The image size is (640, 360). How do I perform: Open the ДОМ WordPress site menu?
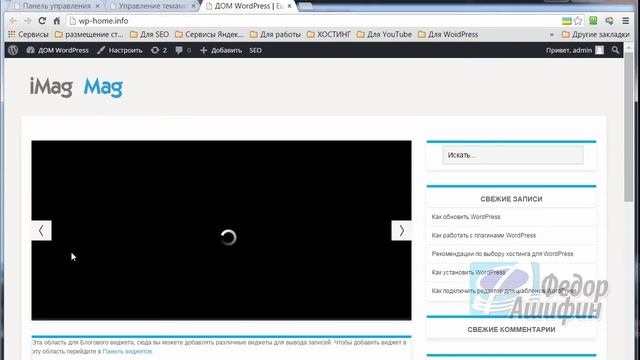tap(58, 50)
